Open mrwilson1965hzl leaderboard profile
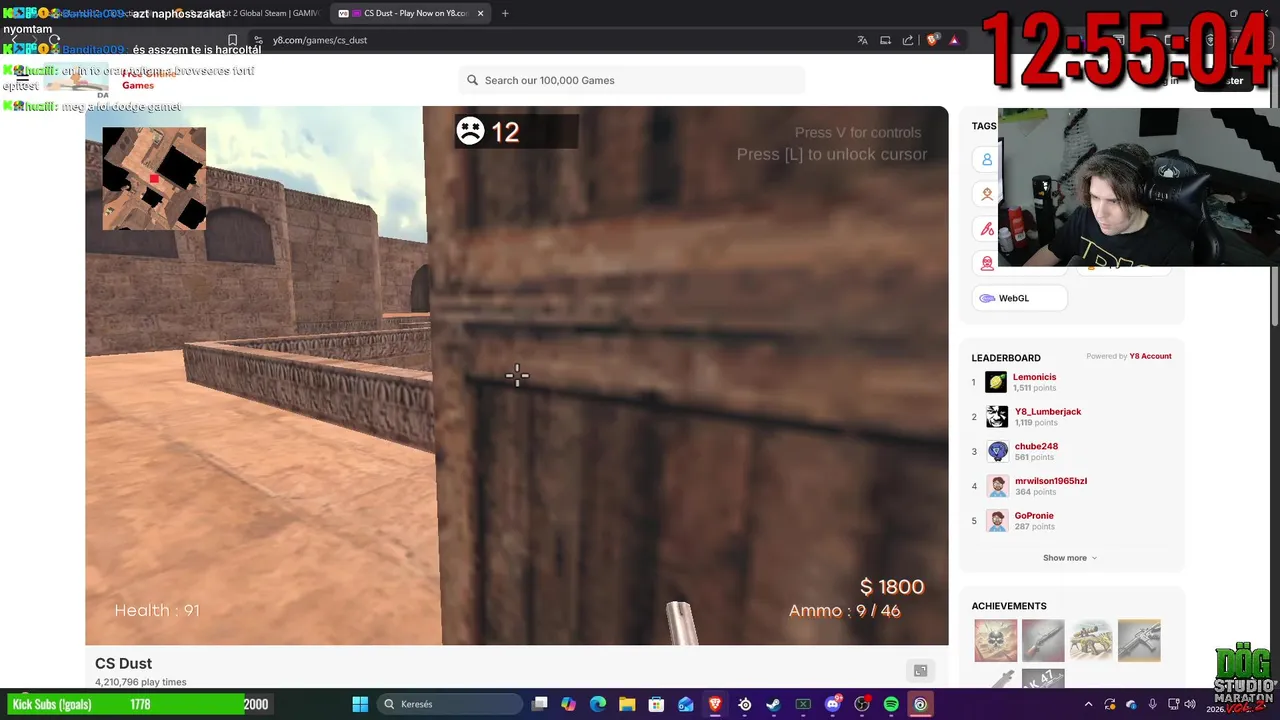Image resolution: width=1280 pixels, height=720 pixels. (x=1051, y=481)
